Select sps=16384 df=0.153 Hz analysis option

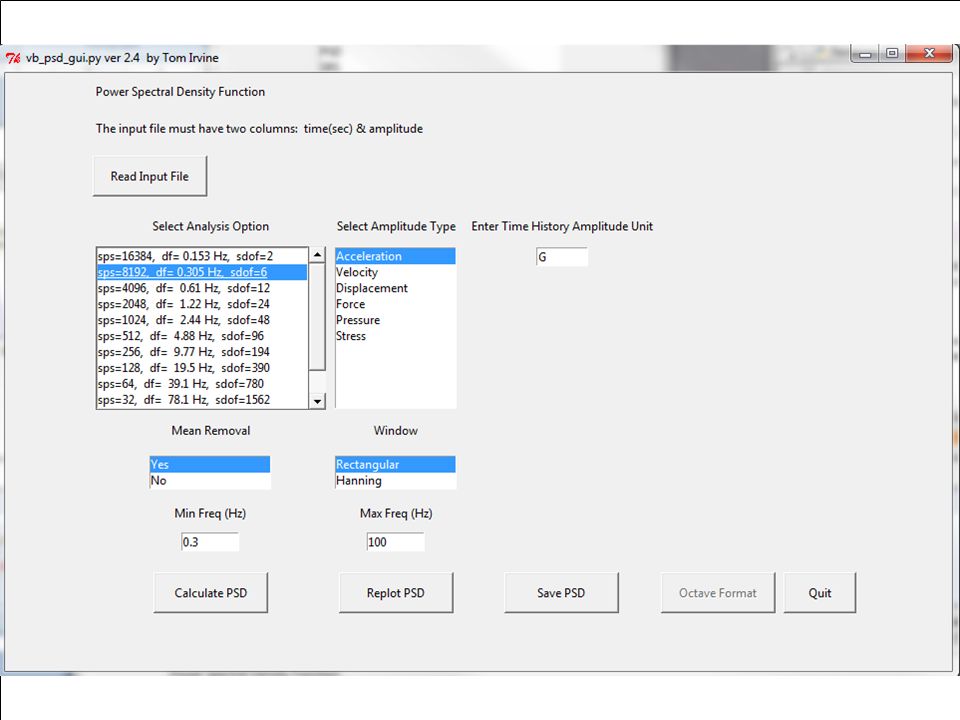(203, 256)
